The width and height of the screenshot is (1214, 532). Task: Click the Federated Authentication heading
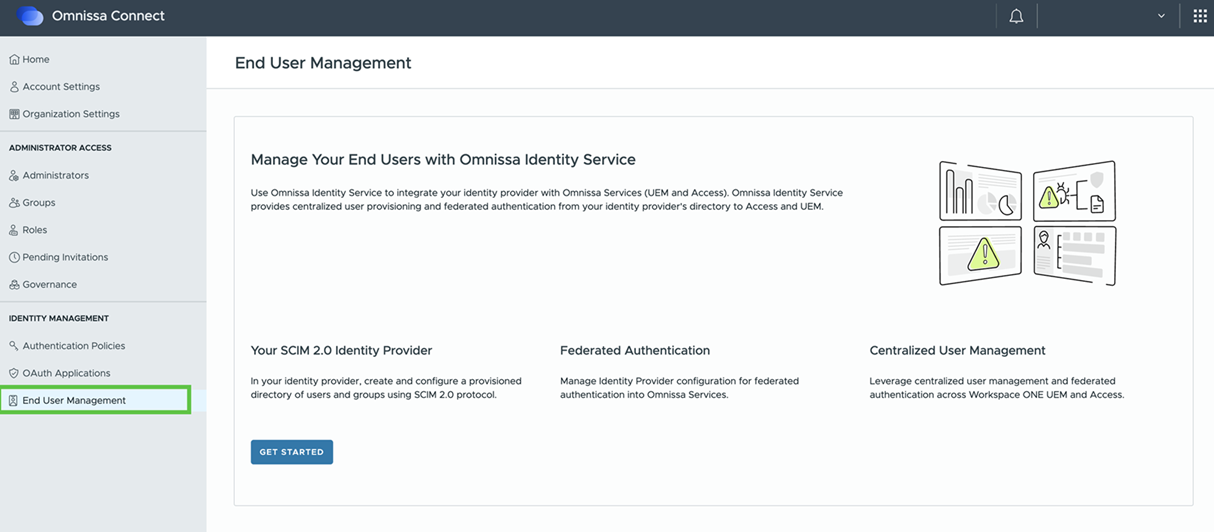(635, 351)
